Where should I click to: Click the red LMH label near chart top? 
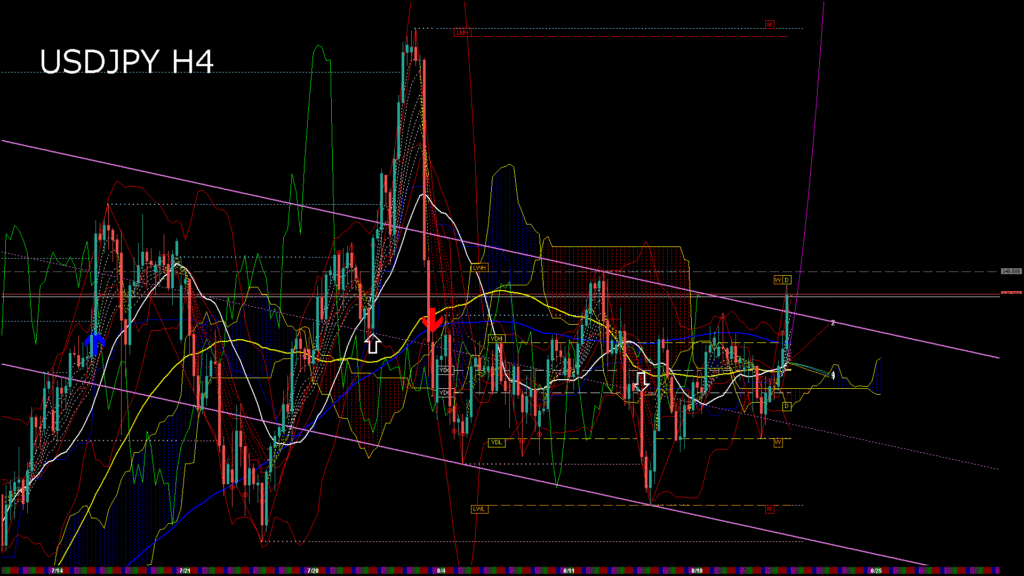point(462,33)
